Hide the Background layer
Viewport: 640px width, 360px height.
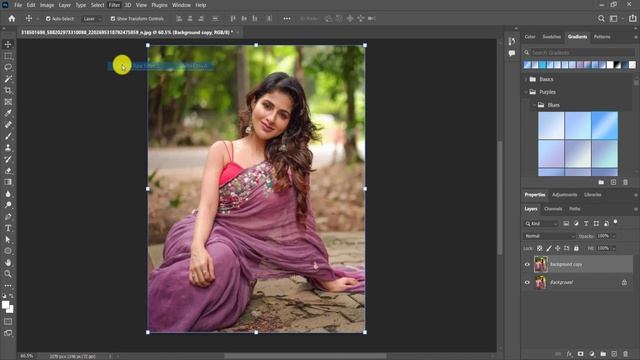(527, 282)
